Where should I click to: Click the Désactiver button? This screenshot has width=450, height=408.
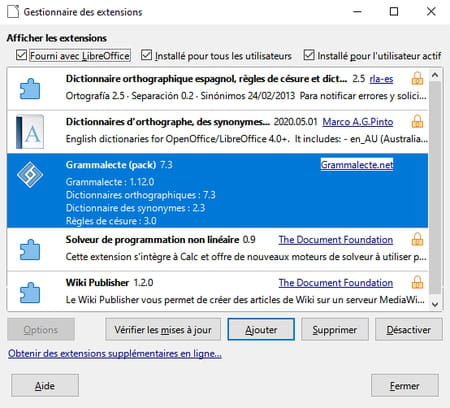point(409,330)
